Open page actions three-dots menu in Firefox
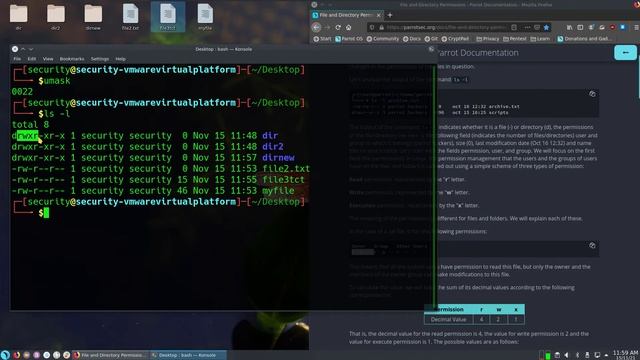The image size is (640, 360). [527, 27]
